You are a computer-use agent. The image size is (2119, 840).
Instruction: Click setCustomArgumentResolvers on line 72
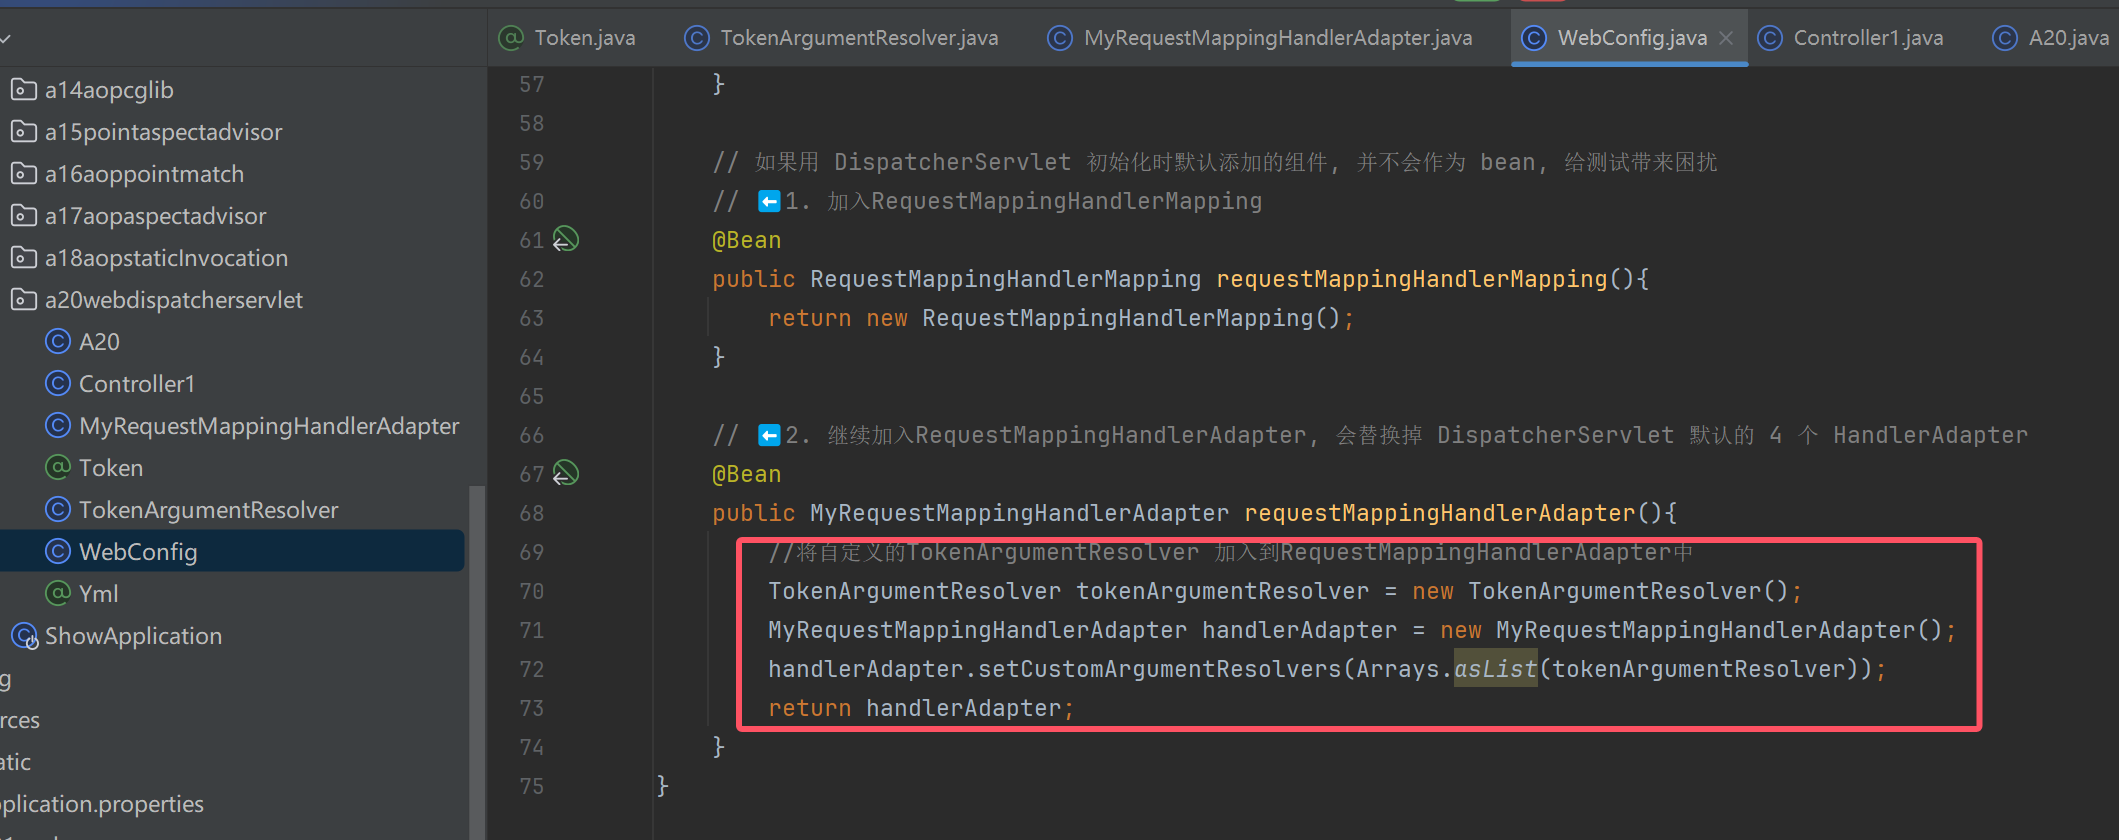pos(1160,669)
